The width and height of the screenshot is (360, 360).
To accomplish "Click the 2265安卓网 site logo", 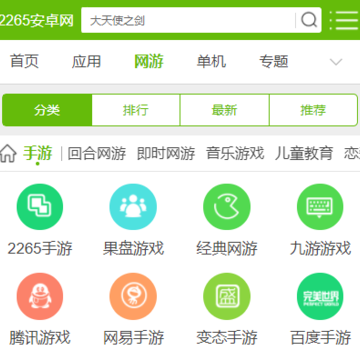I will (37, 21).
